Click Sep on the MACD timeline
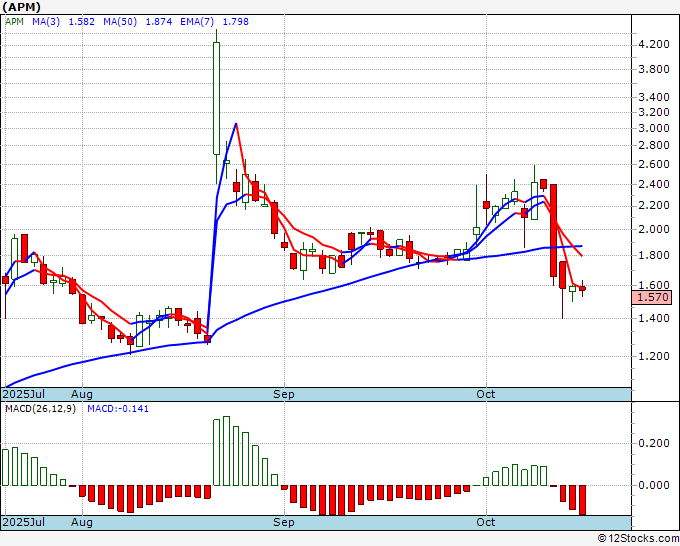 pos(284,522)
